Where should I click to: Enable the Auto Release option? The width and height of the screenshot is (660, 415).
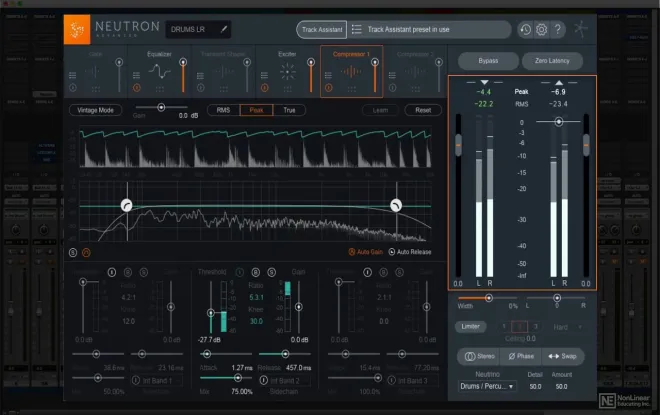(410, 252)
